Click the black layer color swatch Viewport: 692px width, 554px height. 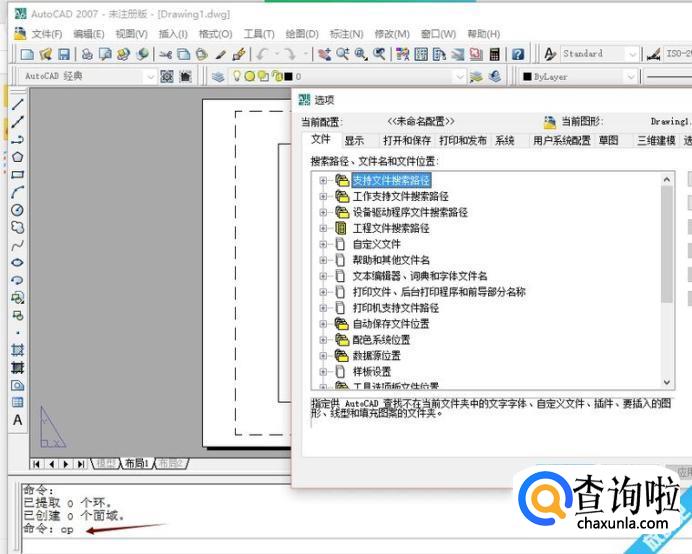[289, 77]
